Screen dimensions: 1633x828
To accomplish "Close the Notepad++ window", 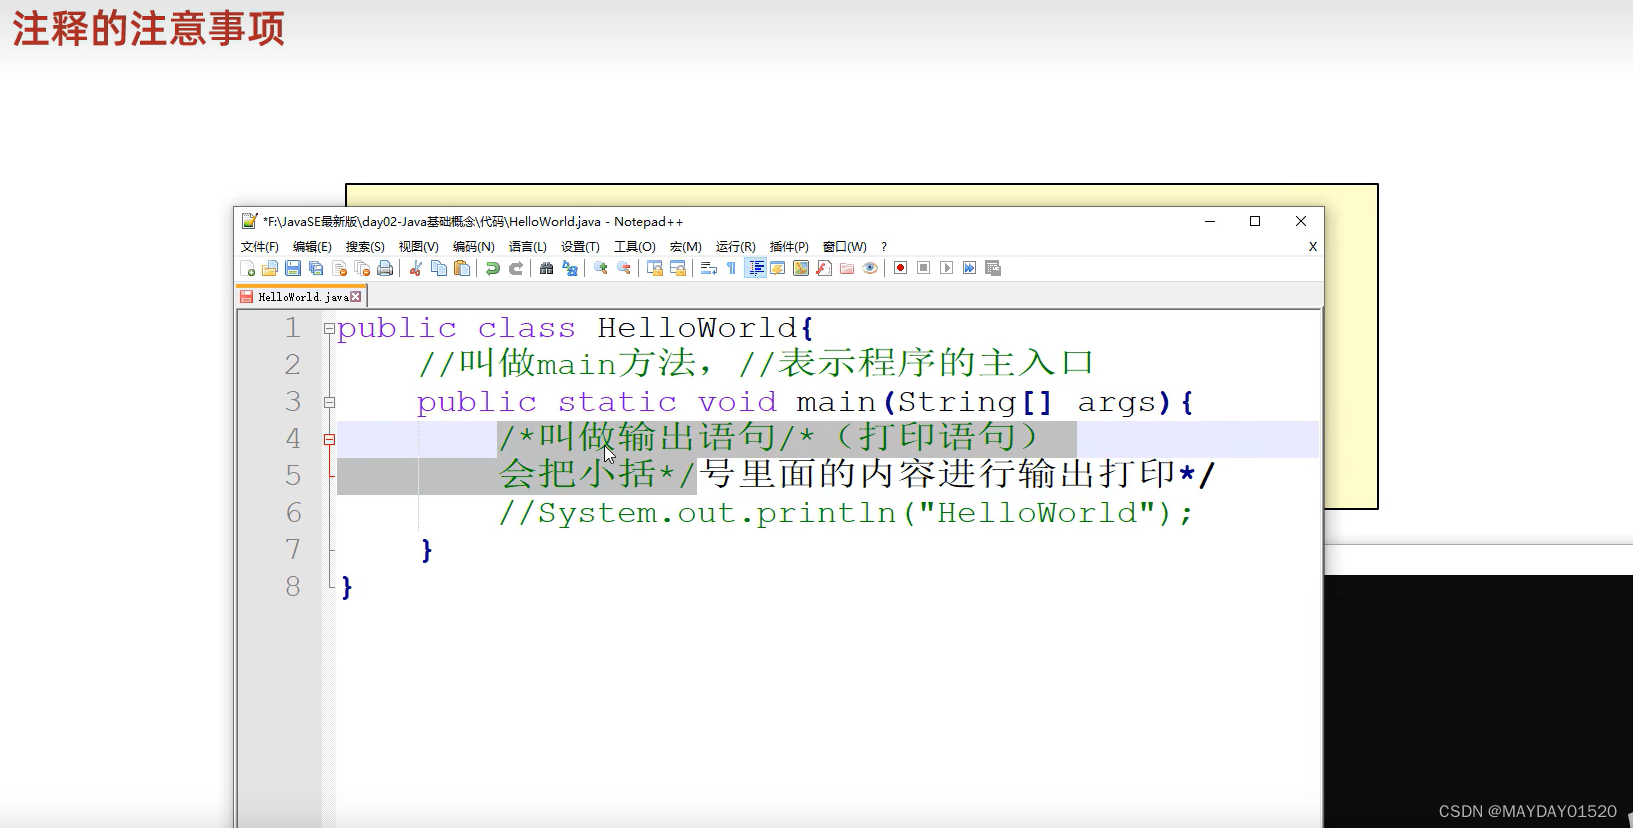I will 1301,221.
